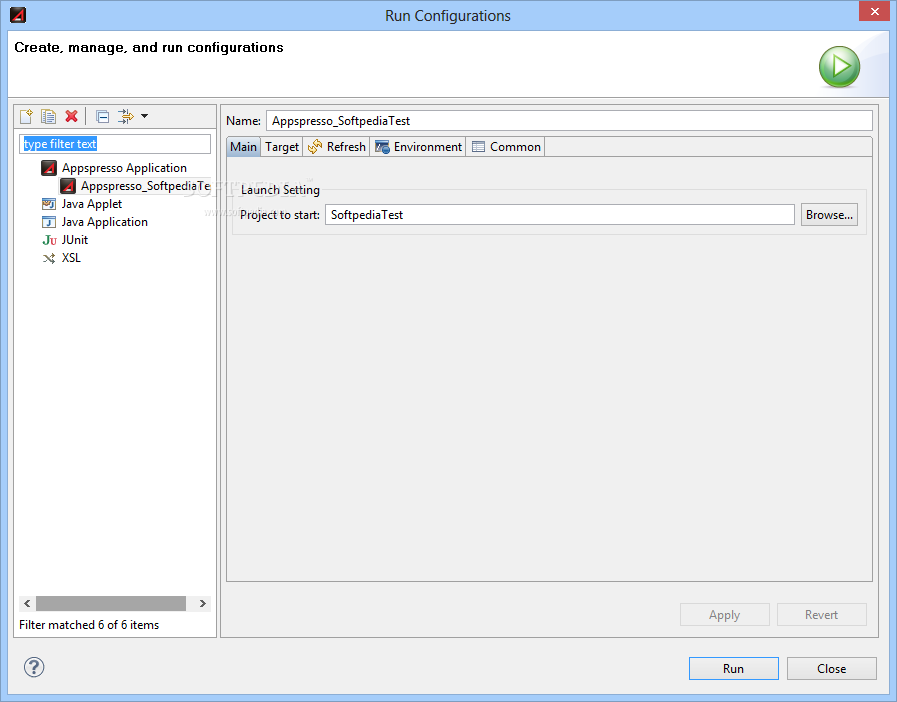Screen dimensions: 897x702
Task: Collapse all configuration tree items
Action: coord(102,117)
